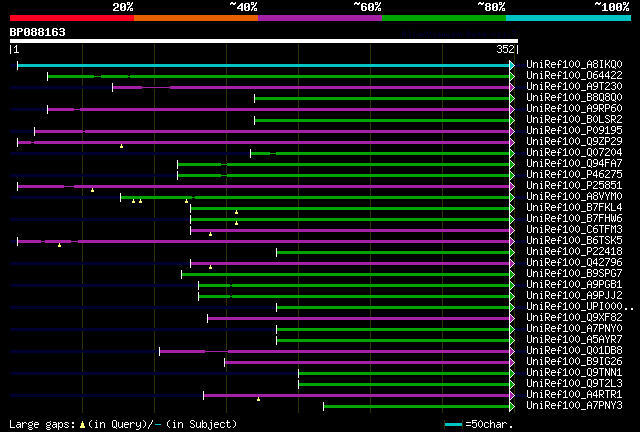Click the green arrowhead on the P22418 row
This screenshot has height=432, width=640.
512,253
